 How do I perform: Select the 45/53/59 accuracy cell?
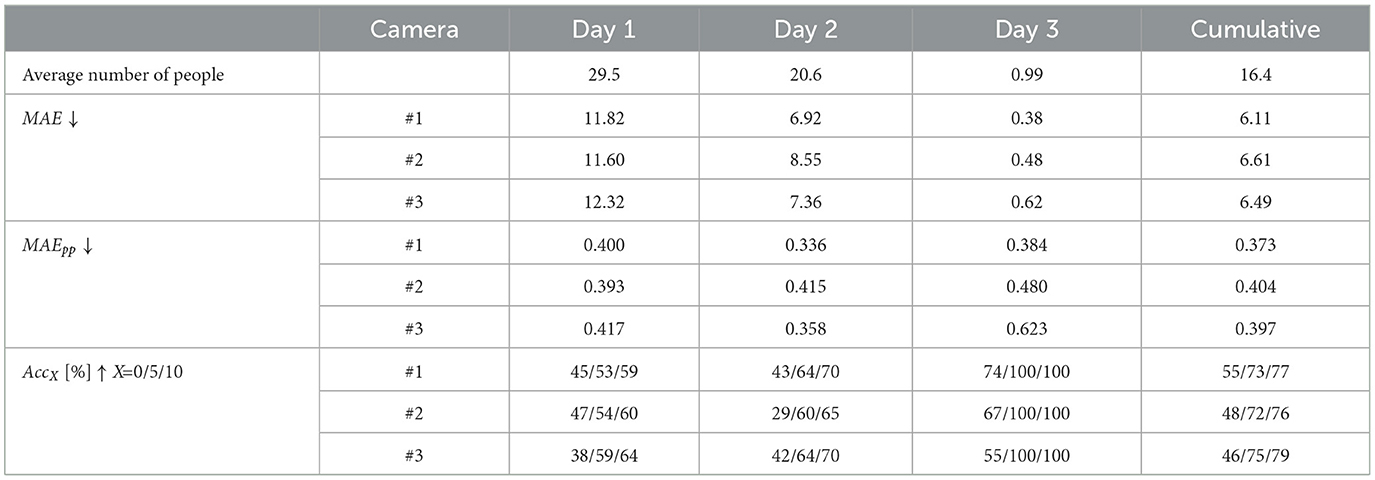point(604,369)
